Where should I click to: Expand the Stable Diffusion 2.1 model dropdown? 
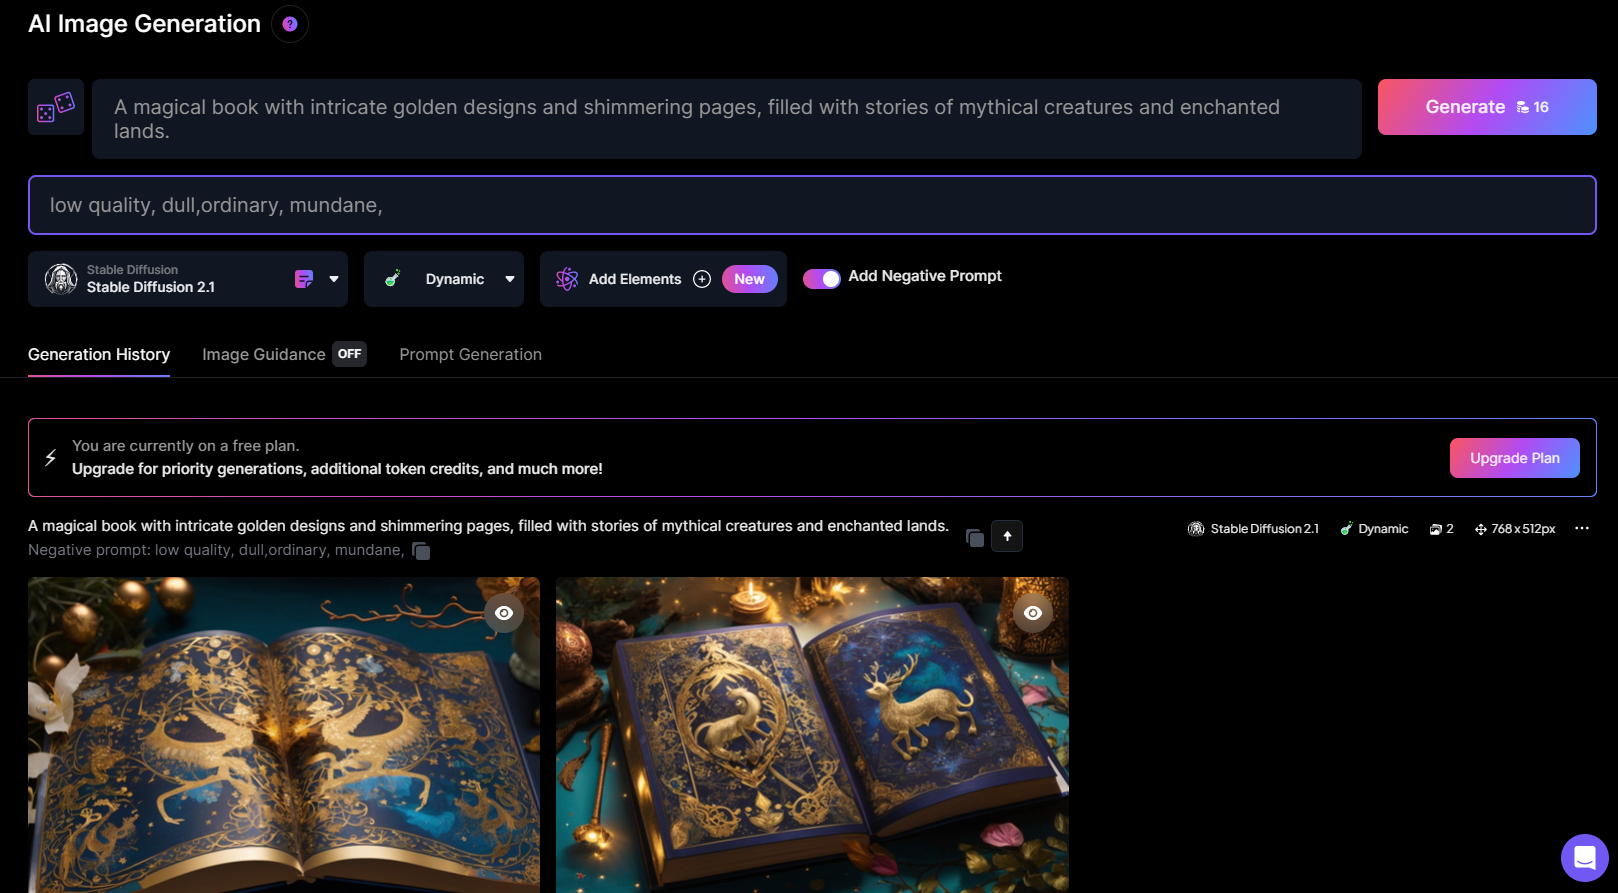click(x=334, y=279)
